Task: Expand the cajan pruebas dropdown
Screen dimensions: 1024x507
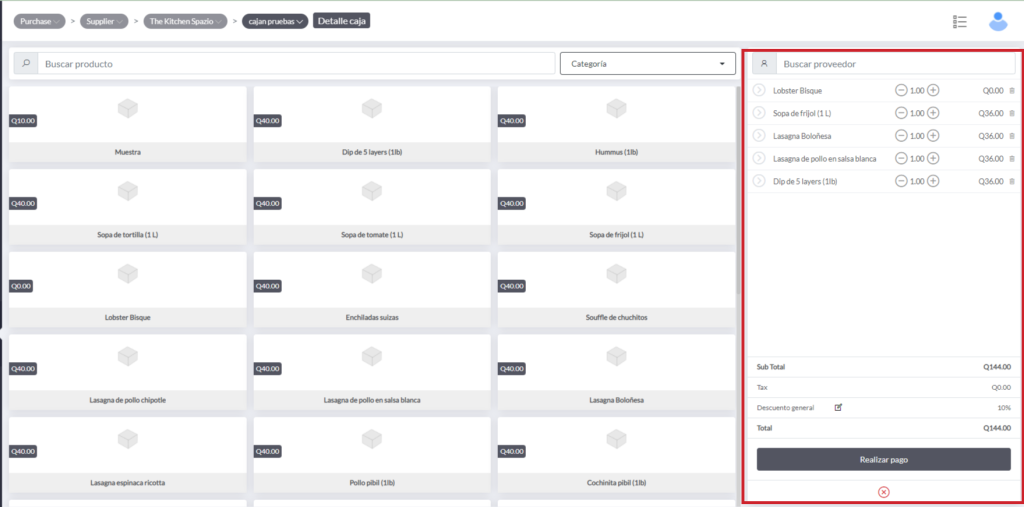Action: coord(274,21)
